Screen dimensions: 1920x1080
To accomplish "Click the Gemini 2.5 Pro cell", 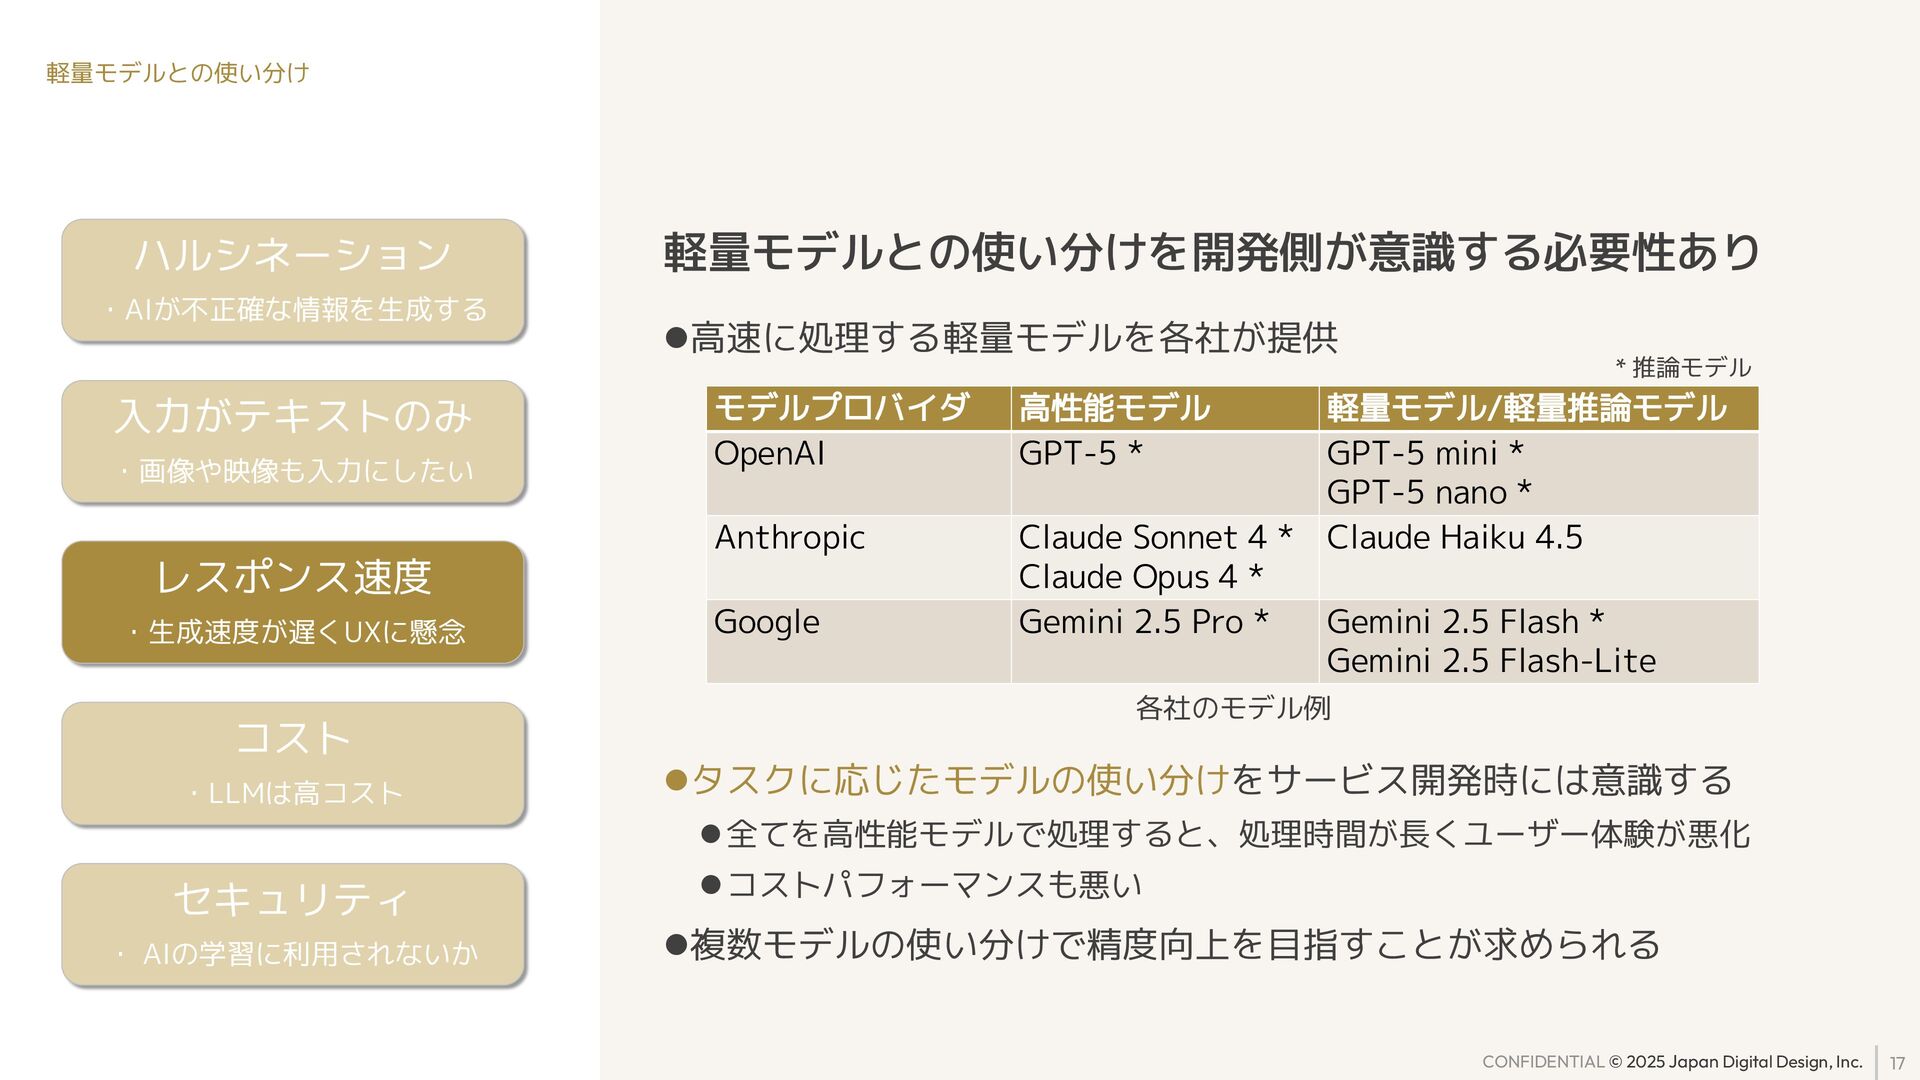I will point(1142,622).
